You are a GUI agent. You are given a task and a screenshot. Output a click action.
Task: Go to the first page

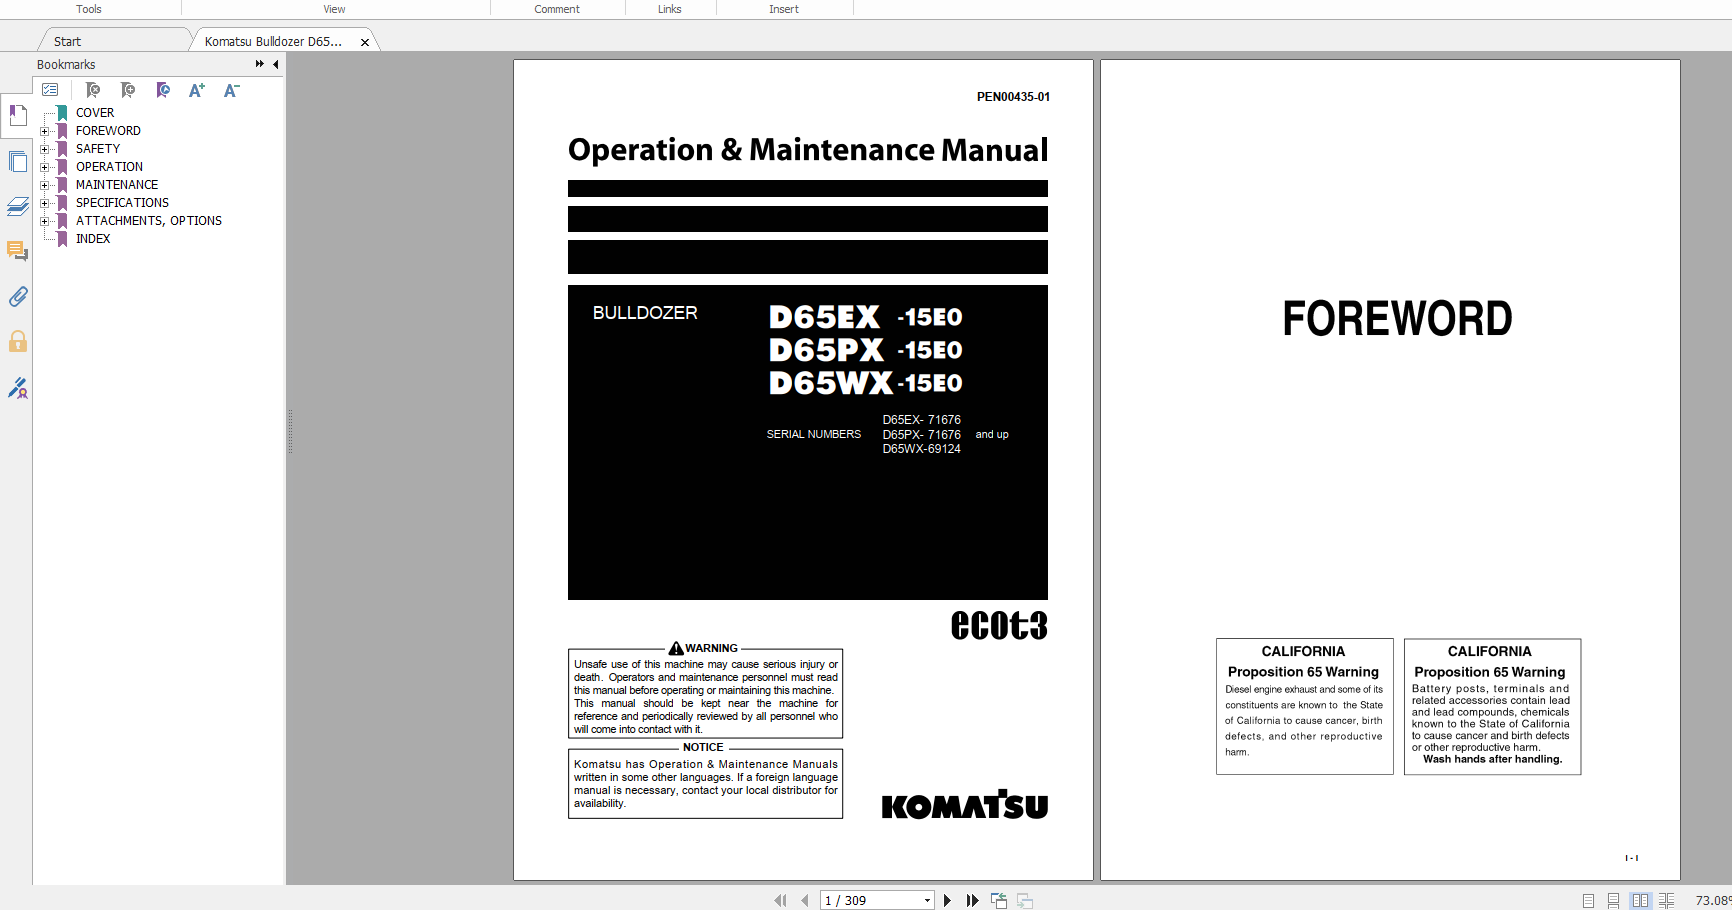point(781,900)
